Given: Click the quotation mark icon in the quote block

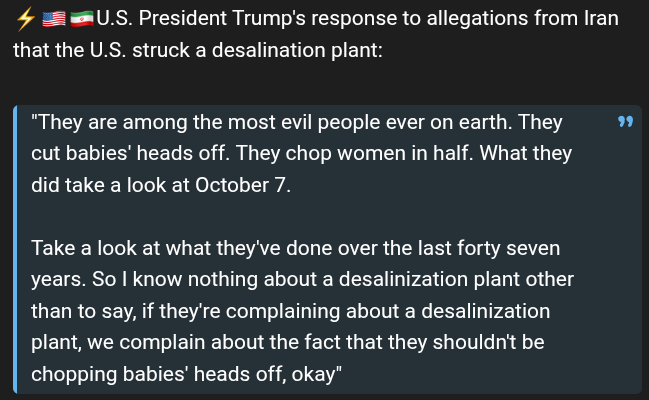Looking at the screenshot, I should pos(626,122).
